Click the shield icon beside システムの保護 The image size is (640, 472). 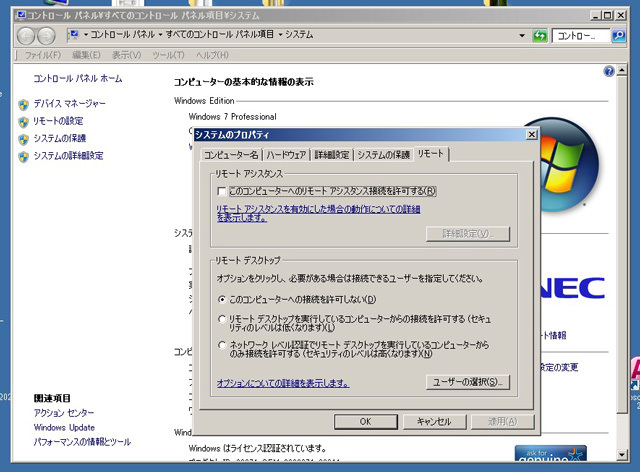point(24,139)
